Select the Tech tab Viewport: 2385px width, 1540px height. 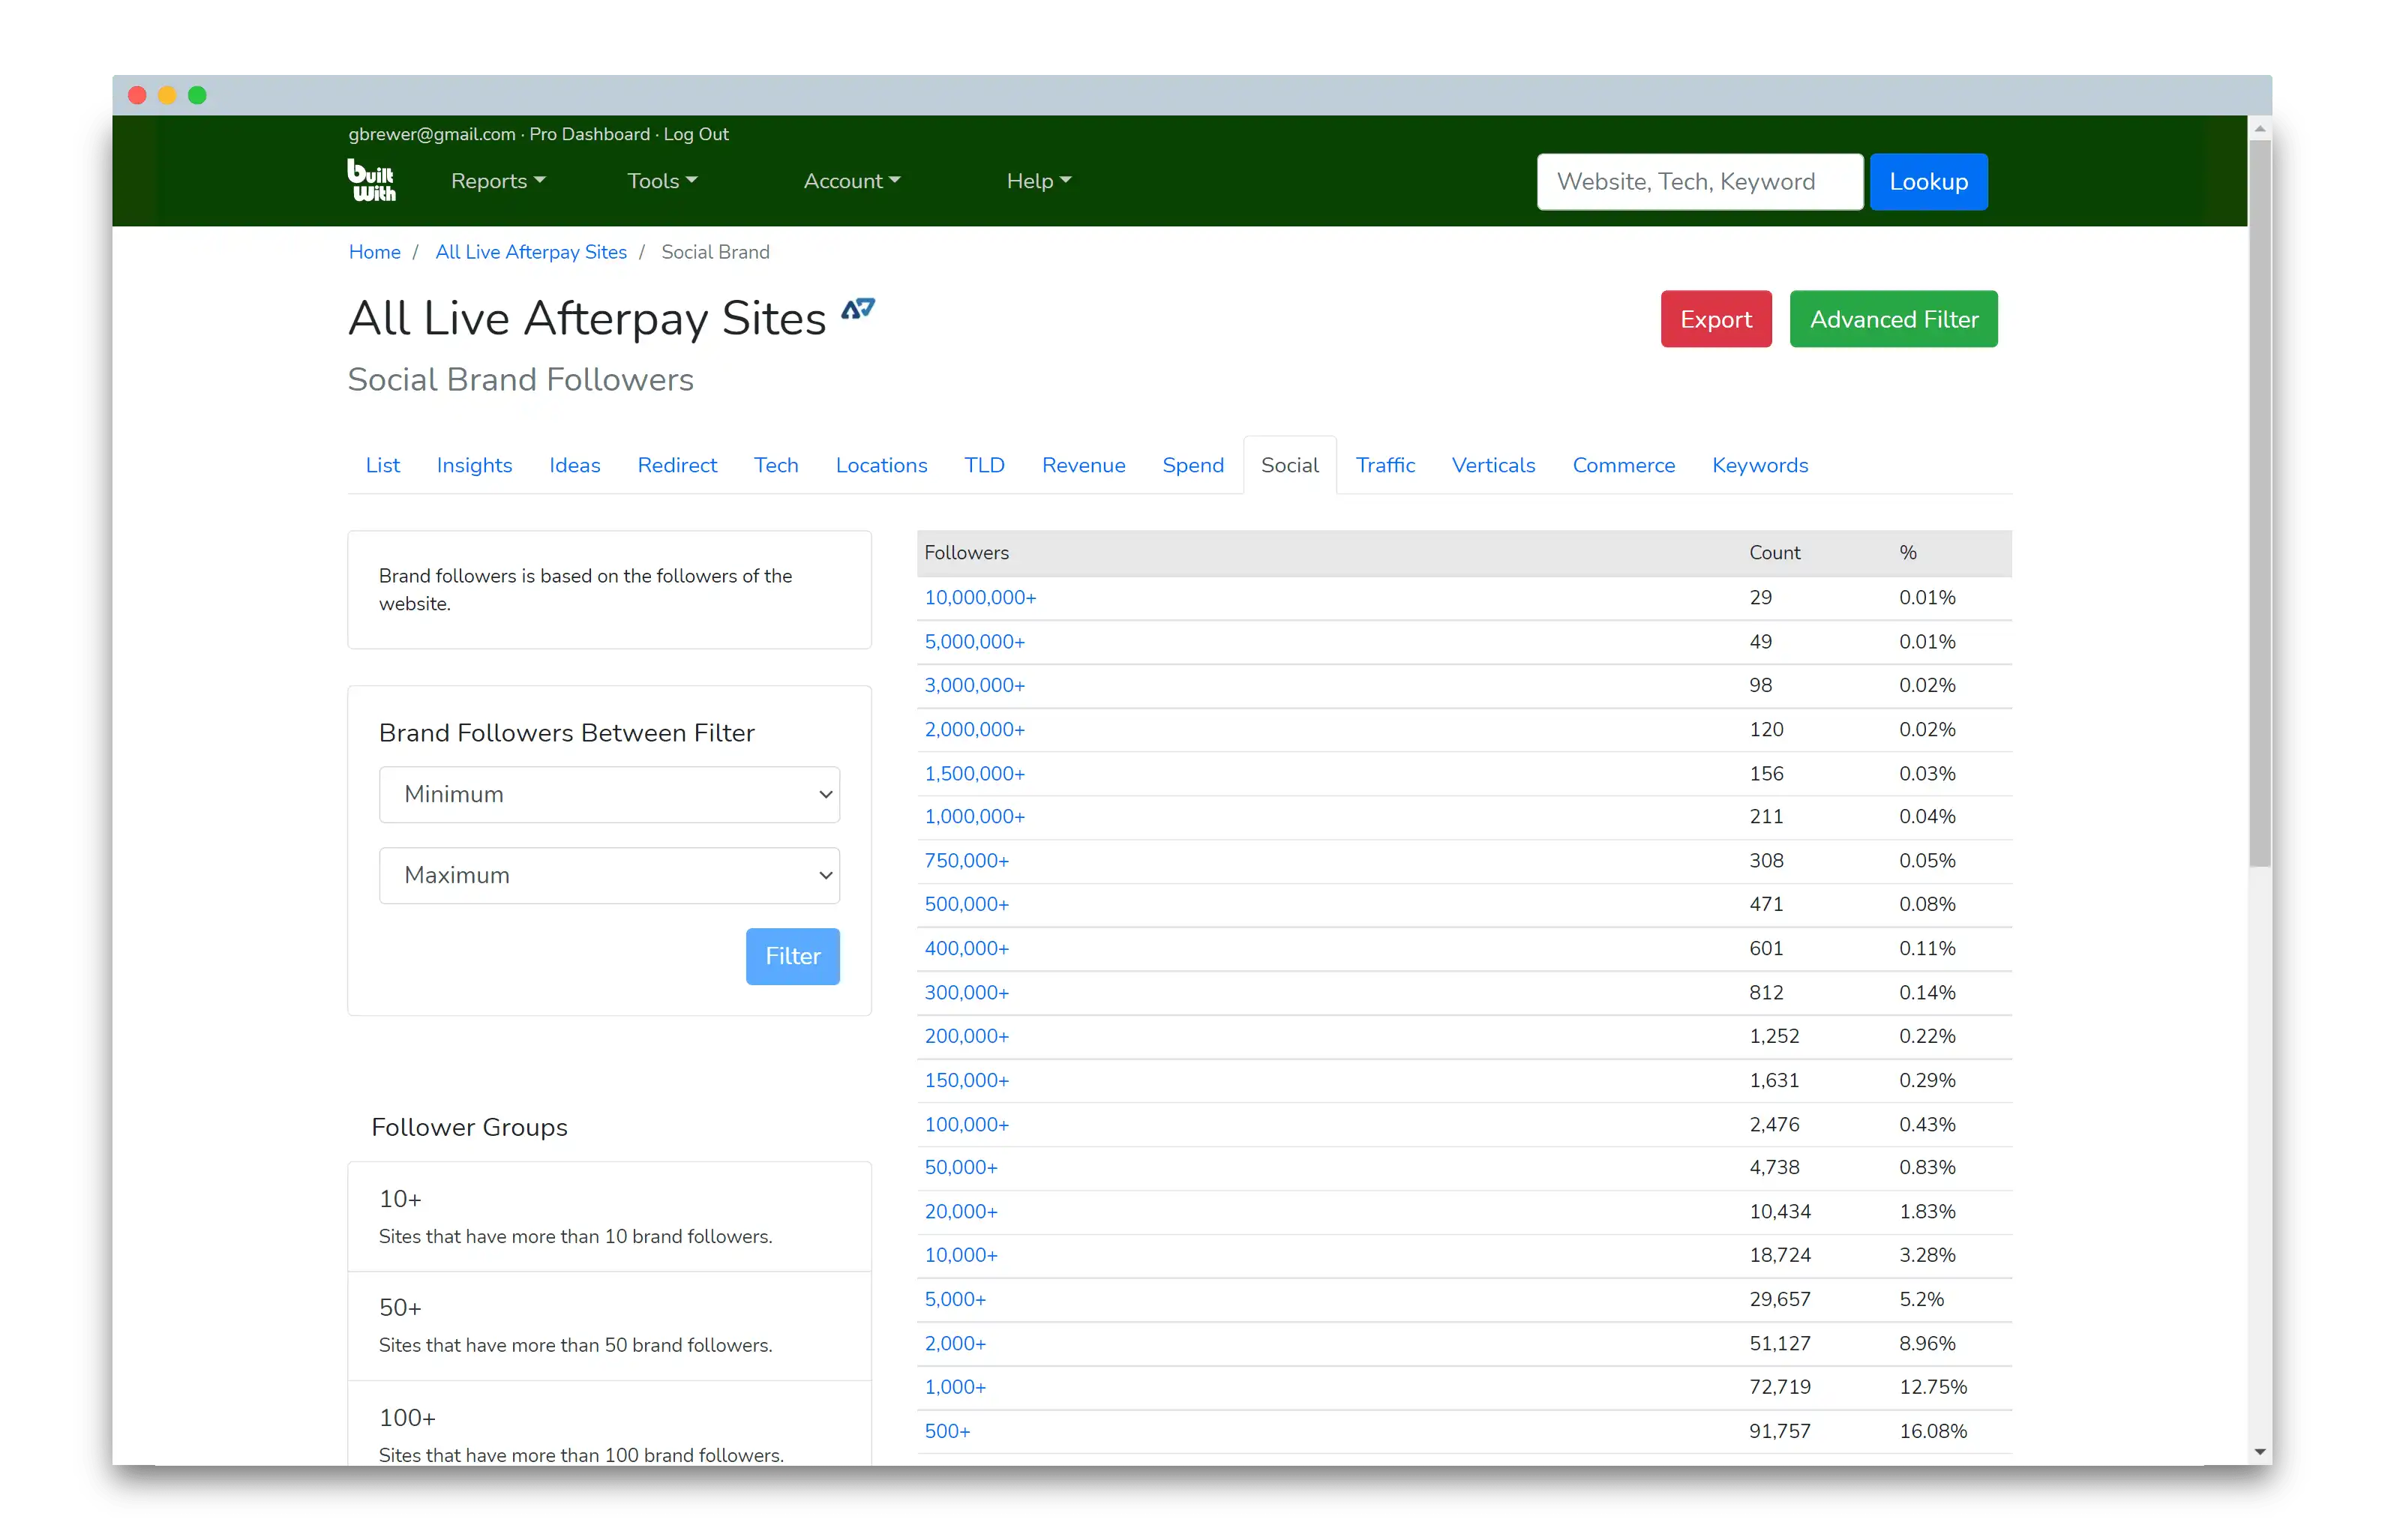(x=775, y=465)
